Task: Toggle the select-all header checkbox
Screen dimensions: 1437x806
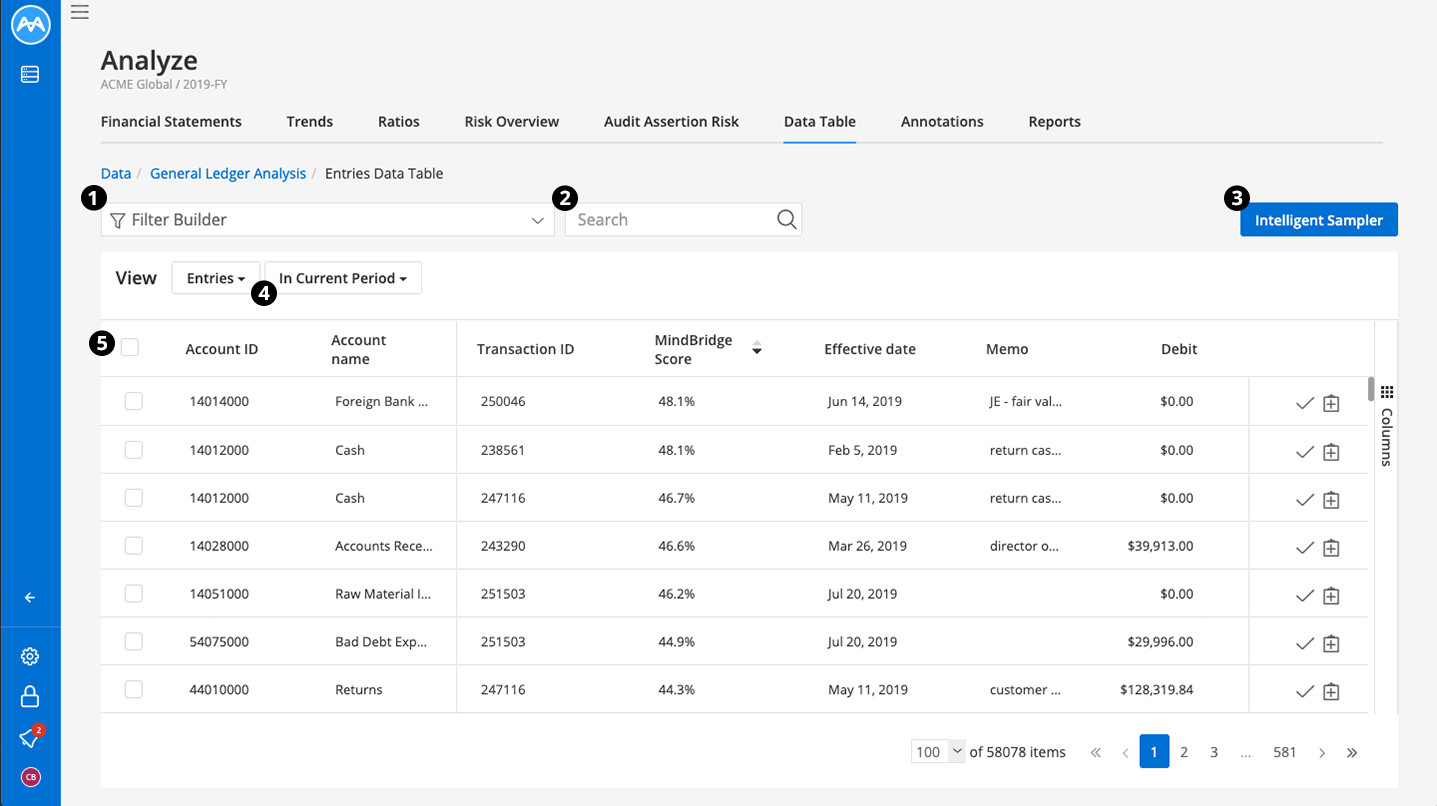Action: pos(130,347)
